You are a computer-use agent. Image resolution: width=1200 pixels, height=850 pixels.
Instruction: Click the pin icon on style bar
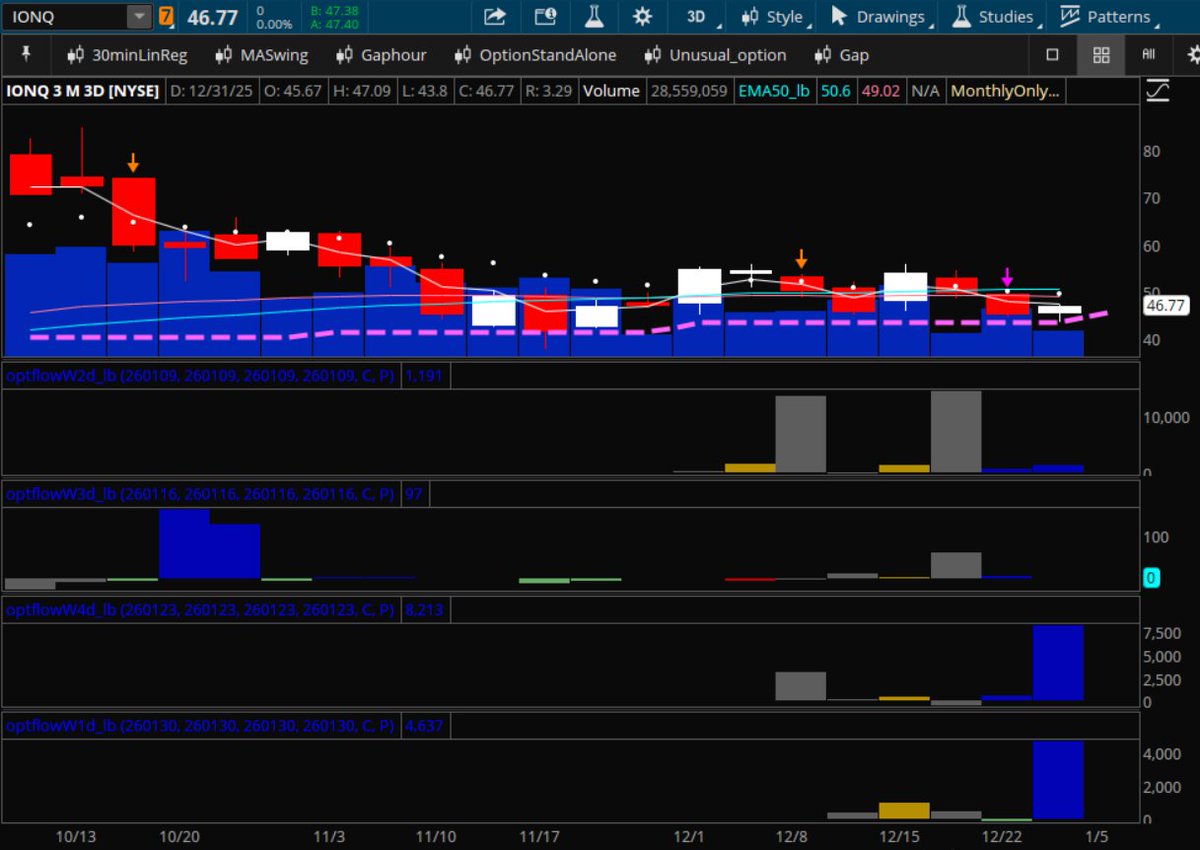coord(27,54)
